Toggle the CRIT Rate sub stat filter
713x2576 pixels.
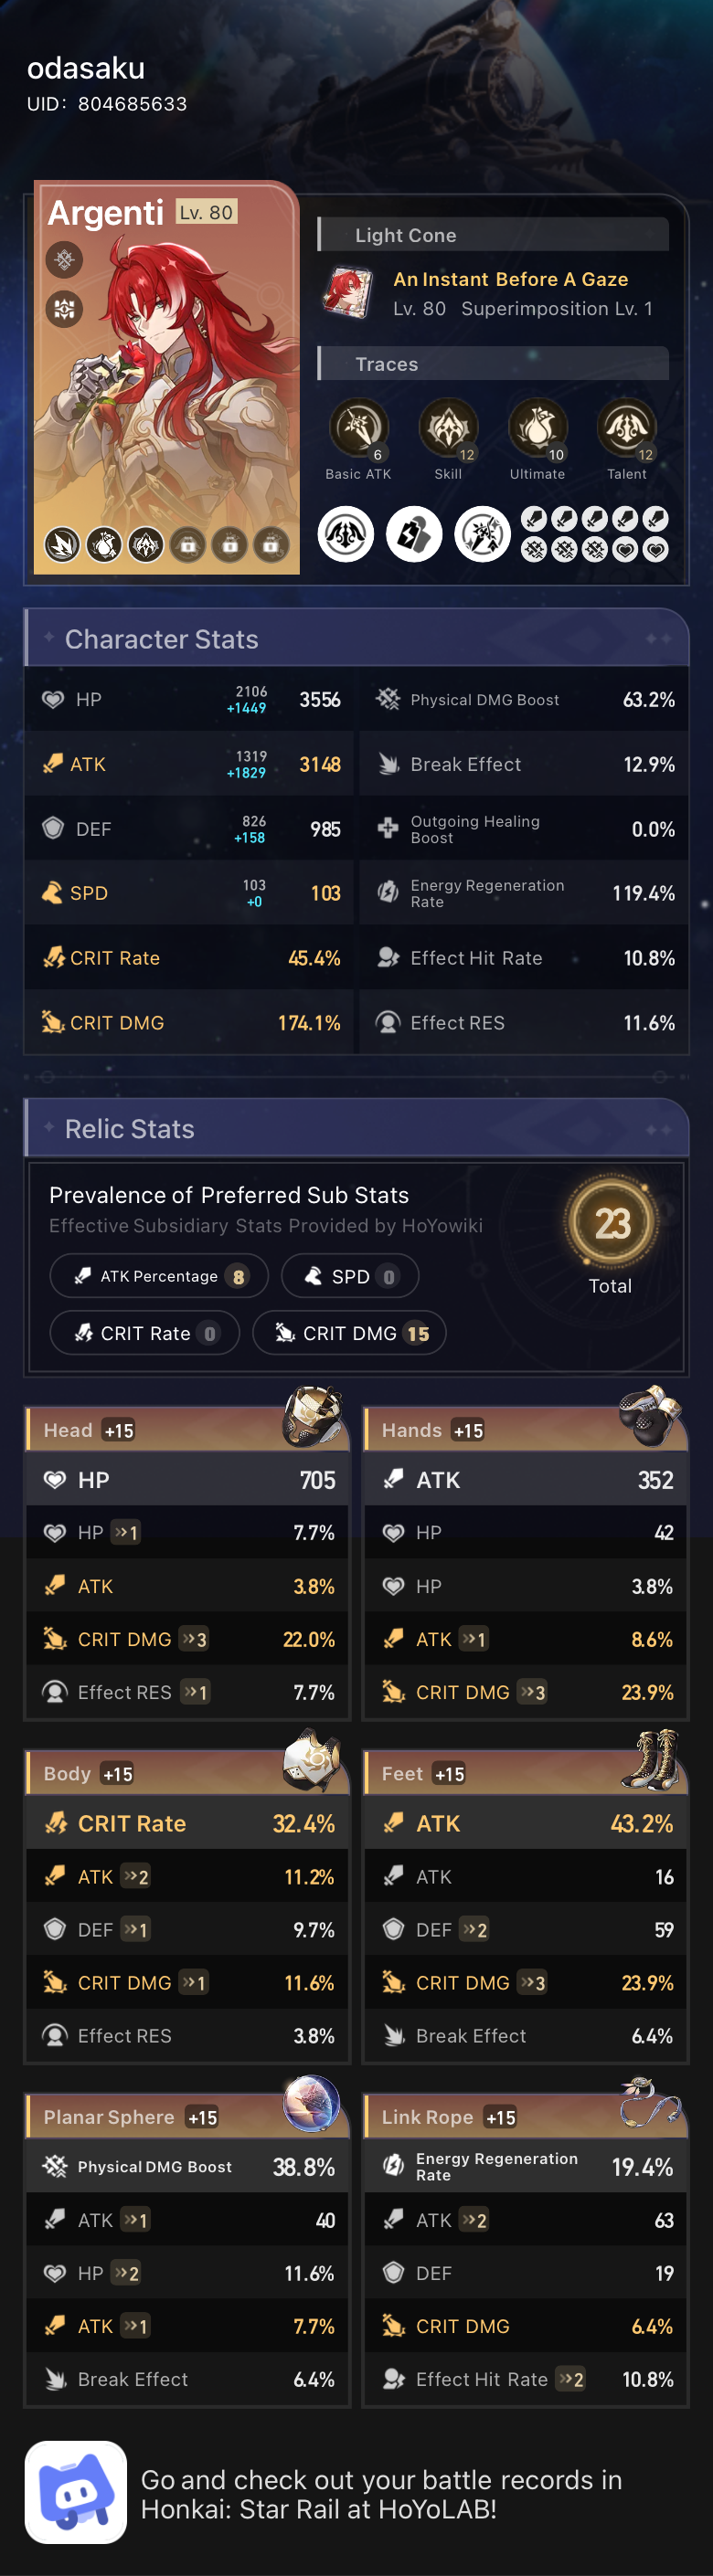click(x=144, y=1332)
